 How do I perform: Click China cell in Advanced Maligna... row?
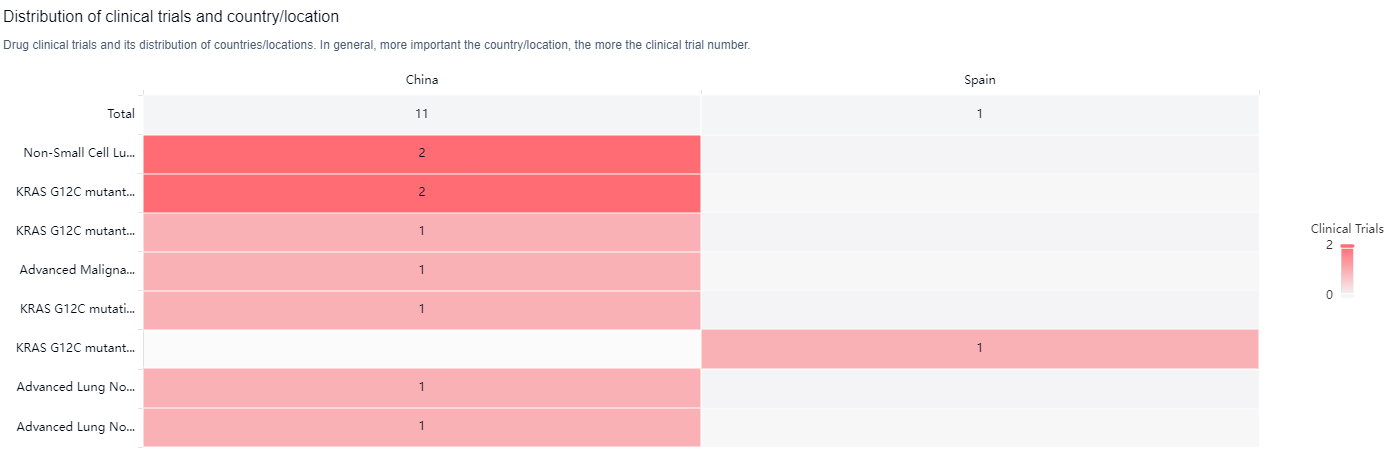tap(421, 270)
